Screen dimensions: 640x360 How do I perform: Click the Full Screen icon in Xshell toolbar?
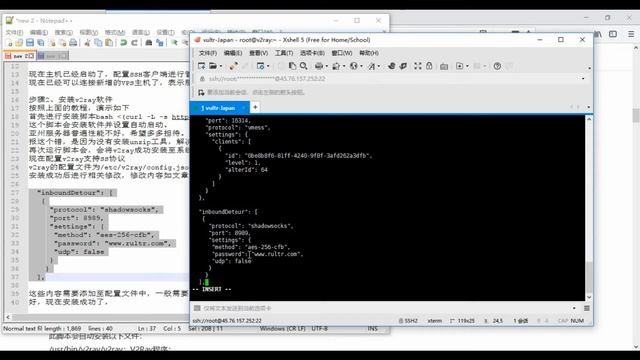[418, 66]
